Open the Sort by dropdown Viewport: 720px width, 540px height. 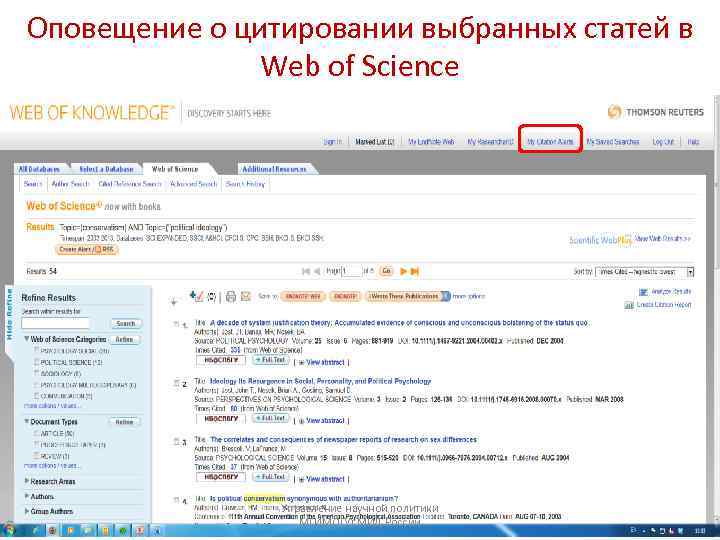tap(645, 272)
